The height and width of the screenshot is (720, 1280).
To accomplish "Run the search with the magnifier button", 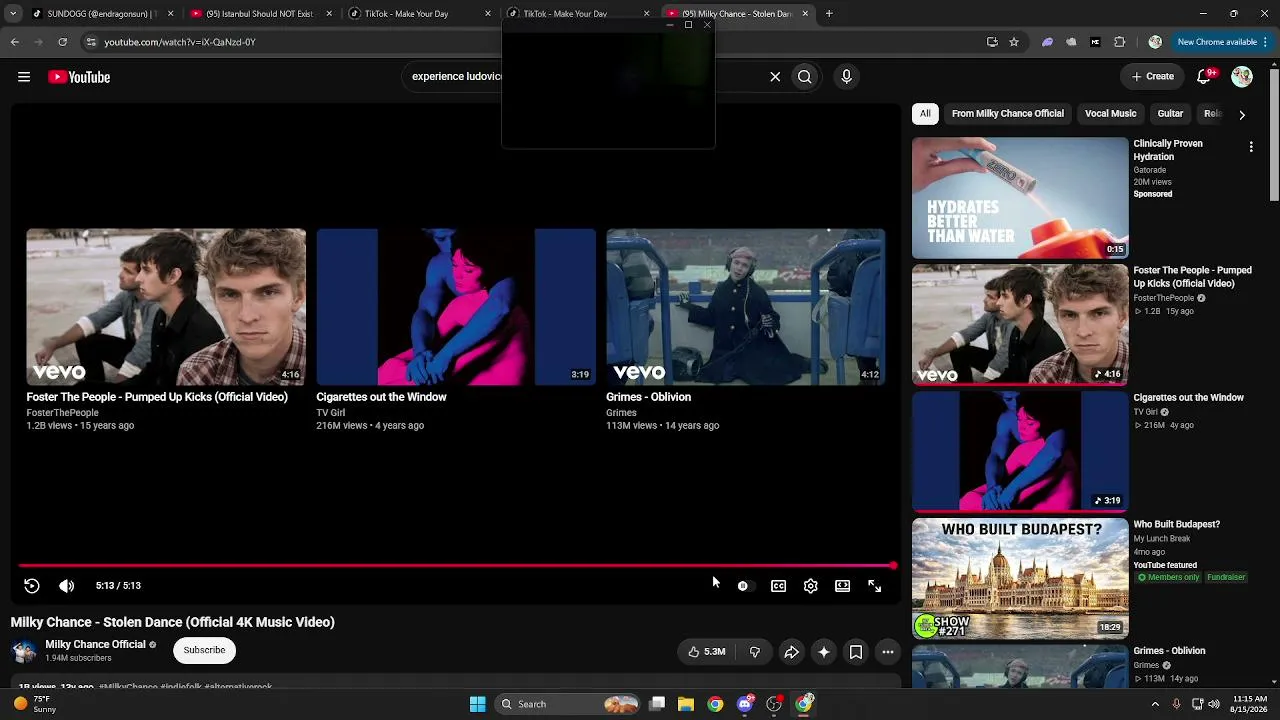I will tap(805, 77).
